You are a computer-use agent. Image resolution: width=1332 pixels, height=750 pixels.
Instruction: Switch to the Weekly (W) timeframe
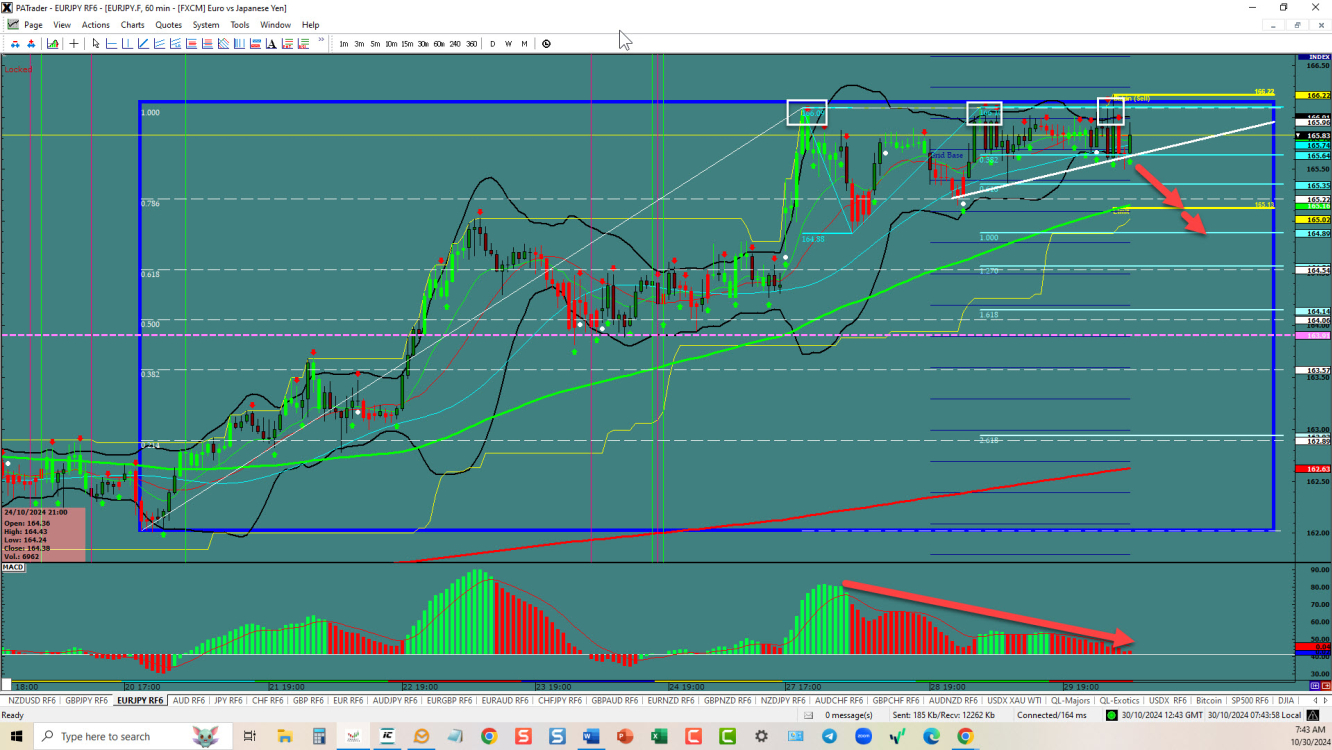click(x=509, y=43)
